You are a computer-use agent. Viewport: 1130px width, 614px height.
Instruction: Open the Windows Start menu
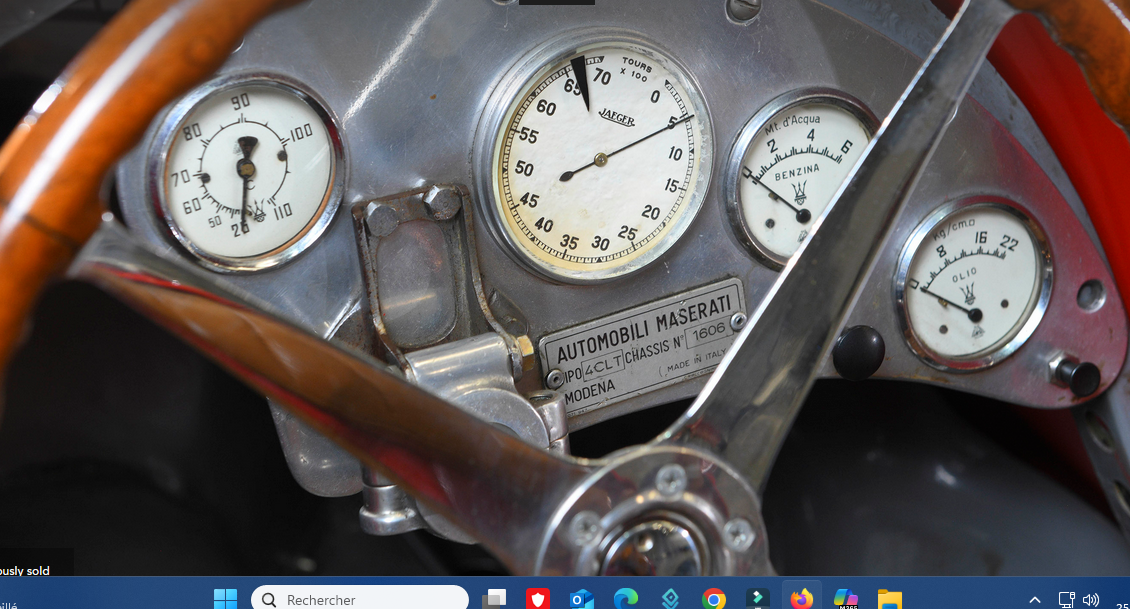(225, 599)
